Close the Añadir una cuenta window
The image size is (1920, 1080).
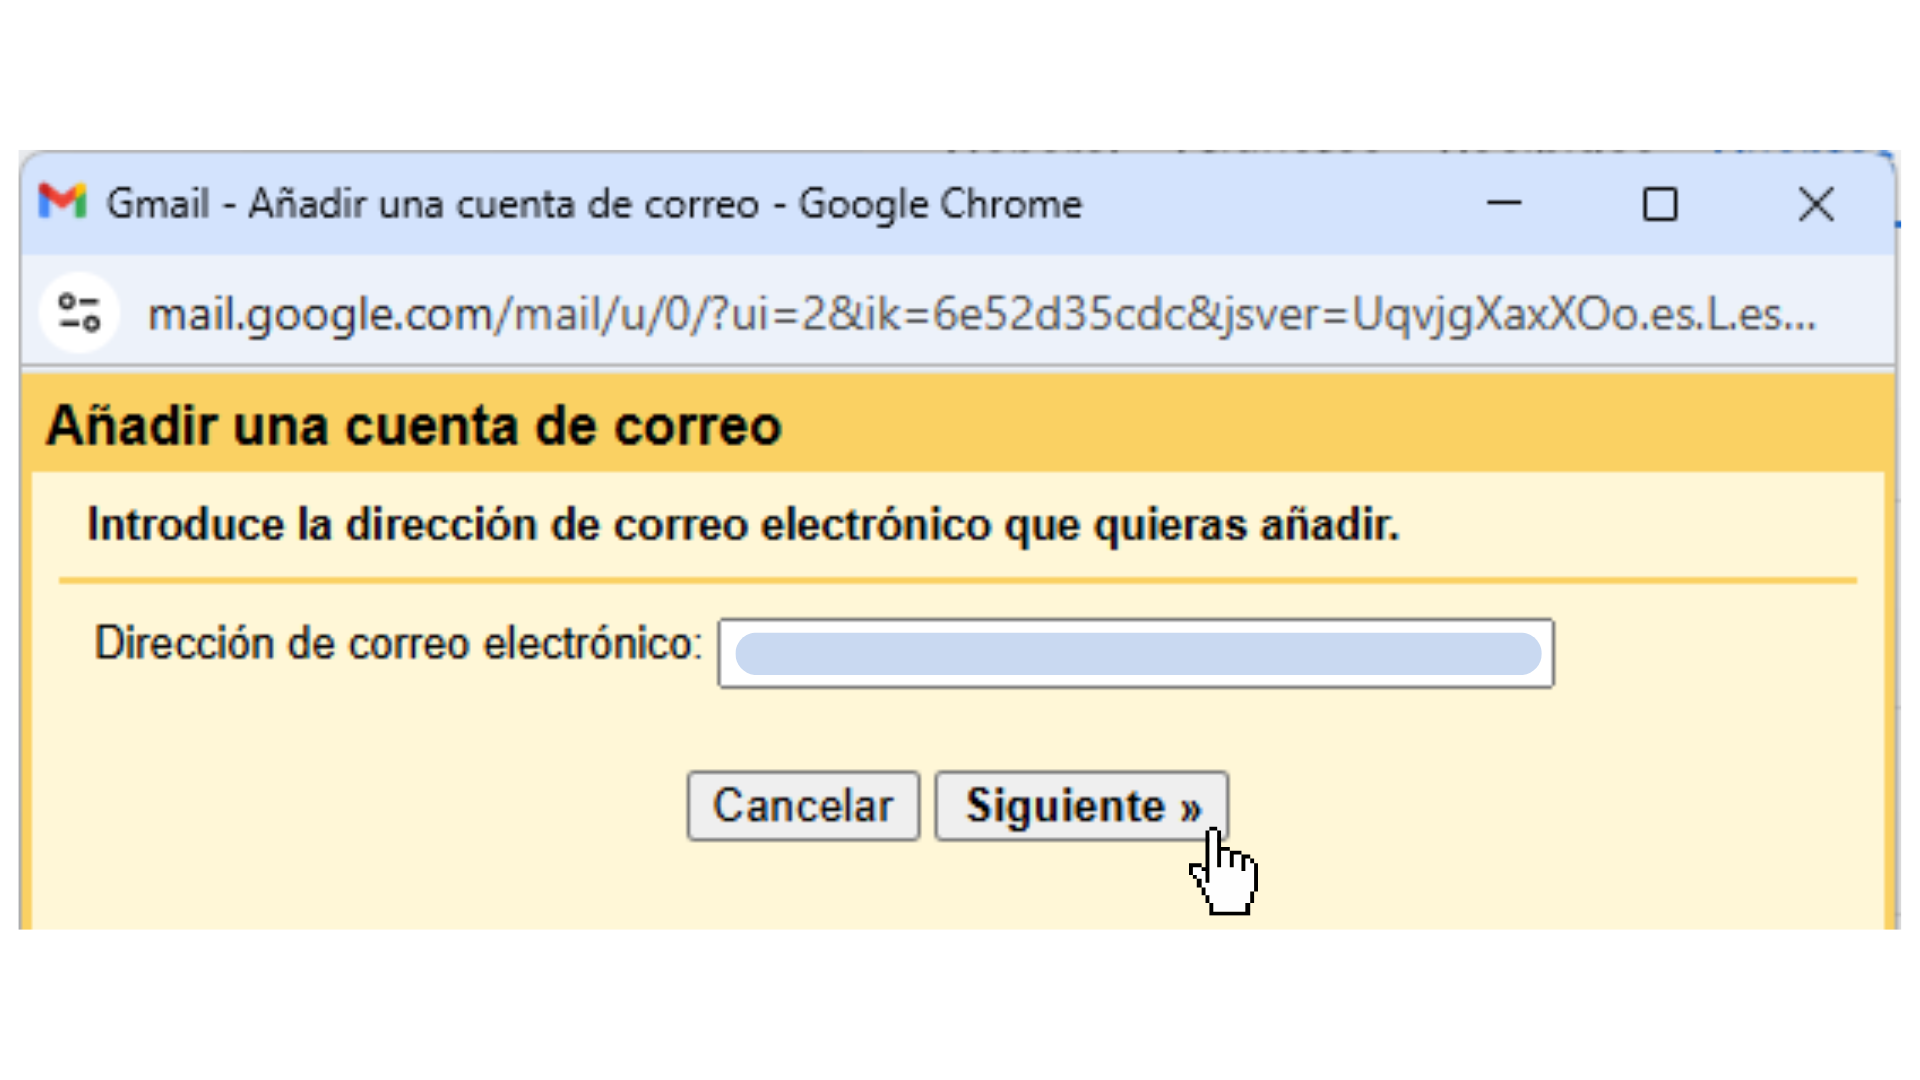point(1817,205)
